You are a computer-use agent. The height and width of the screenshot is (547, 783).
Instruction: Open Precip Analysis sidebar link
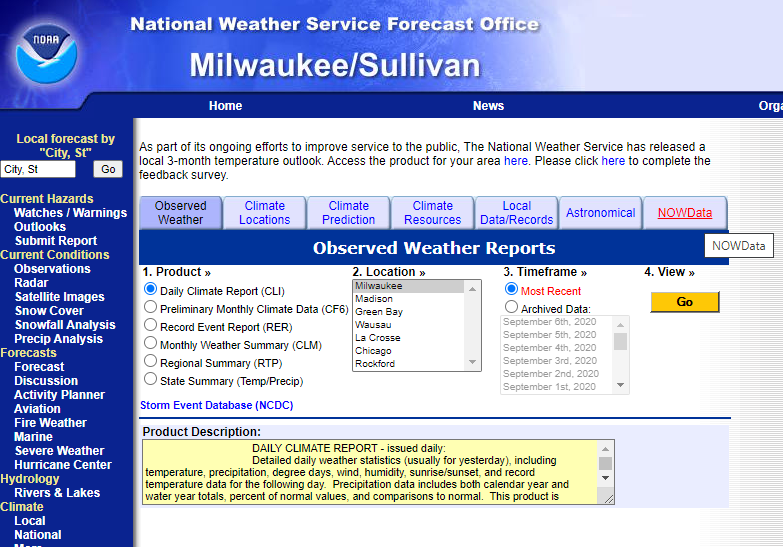coord(58,339)
